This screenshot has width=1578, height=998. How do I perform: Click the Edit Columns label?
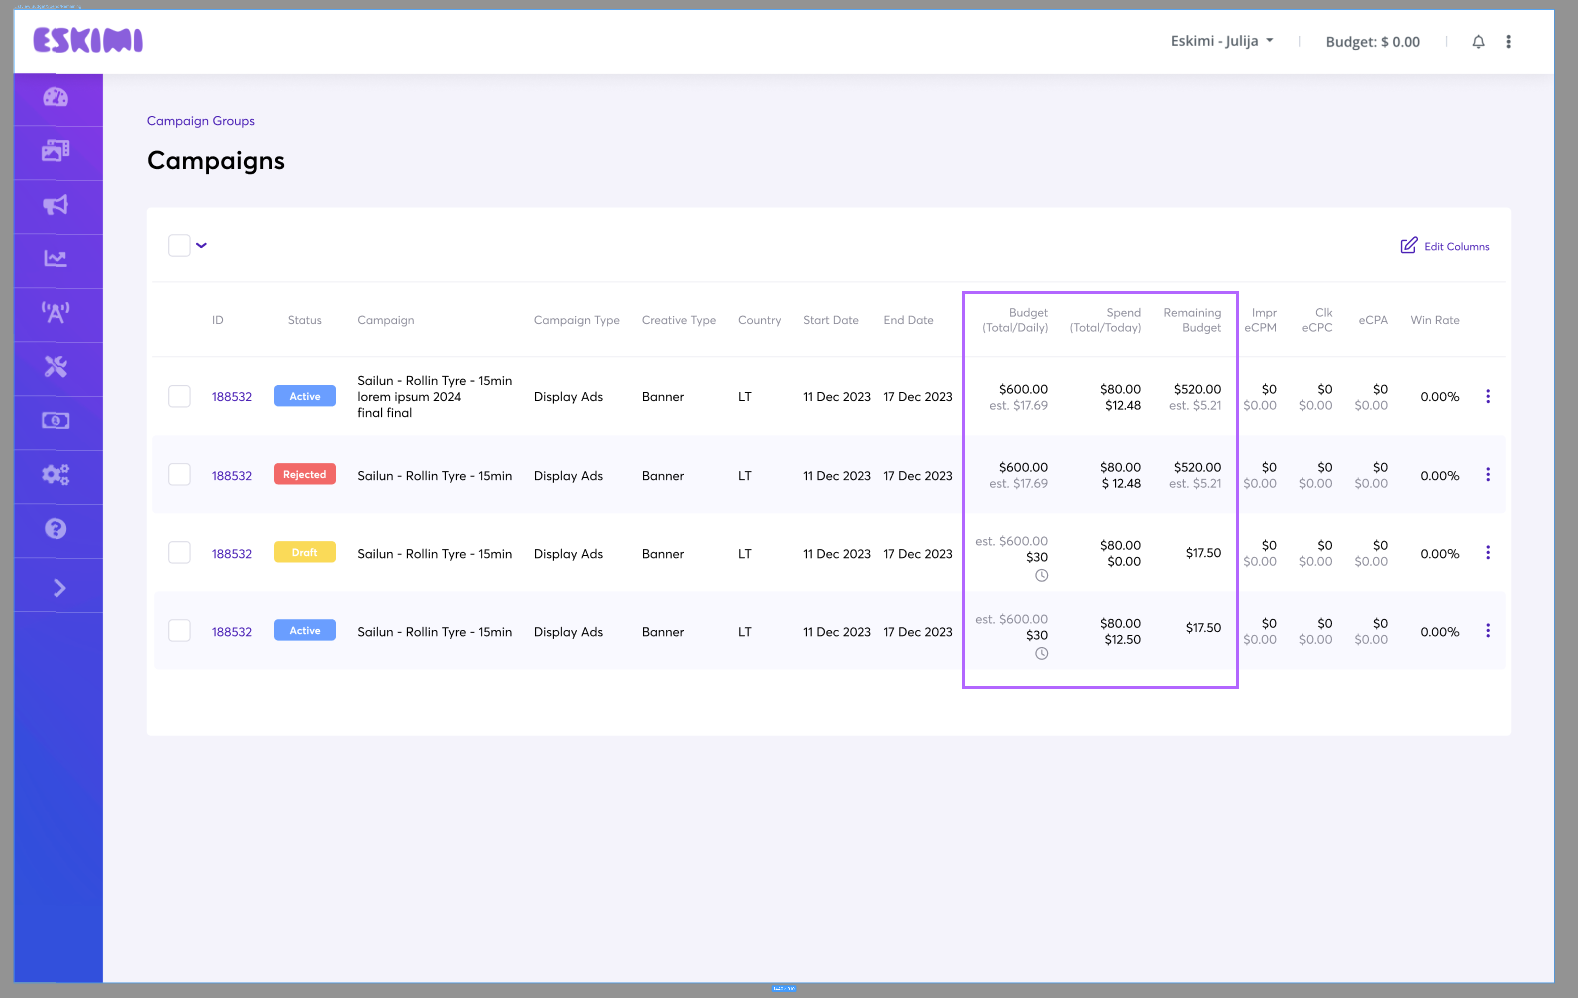1457,247
